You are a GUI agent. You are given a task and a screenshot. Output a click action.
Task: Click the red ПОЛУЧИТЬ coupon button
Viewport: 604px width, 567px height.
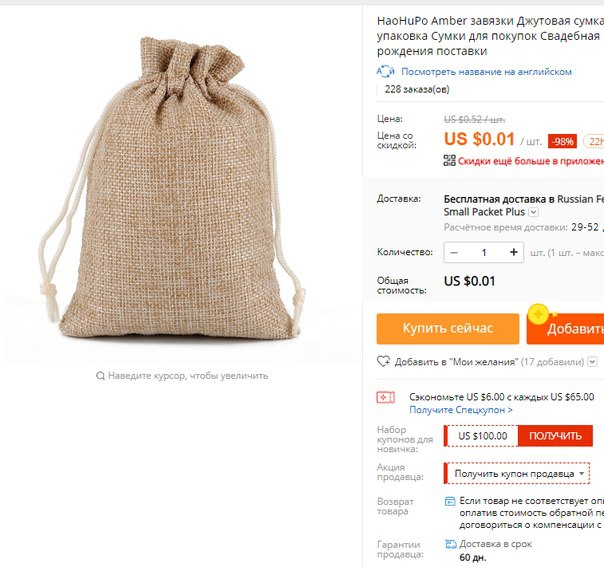tap(555, 436)
